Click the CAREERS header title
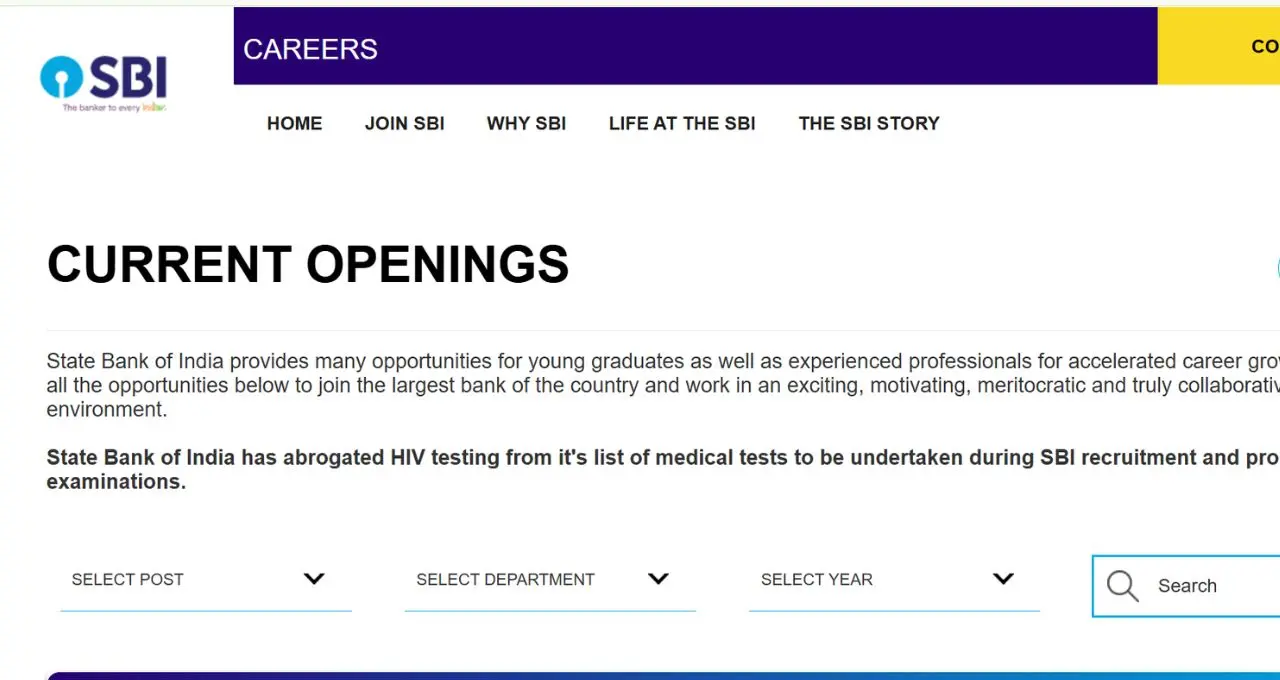The height and width of the screenshot is (680, 1280). (310, 49)
